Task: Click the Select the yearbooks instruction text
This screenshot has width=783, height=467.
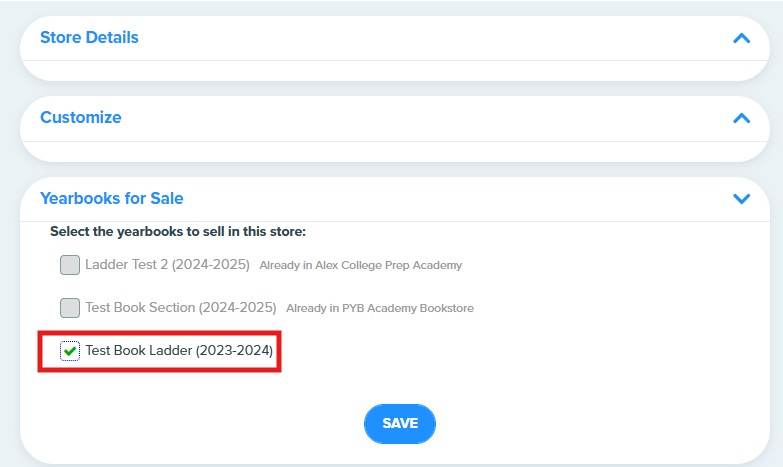Action: tap(178, 232)
